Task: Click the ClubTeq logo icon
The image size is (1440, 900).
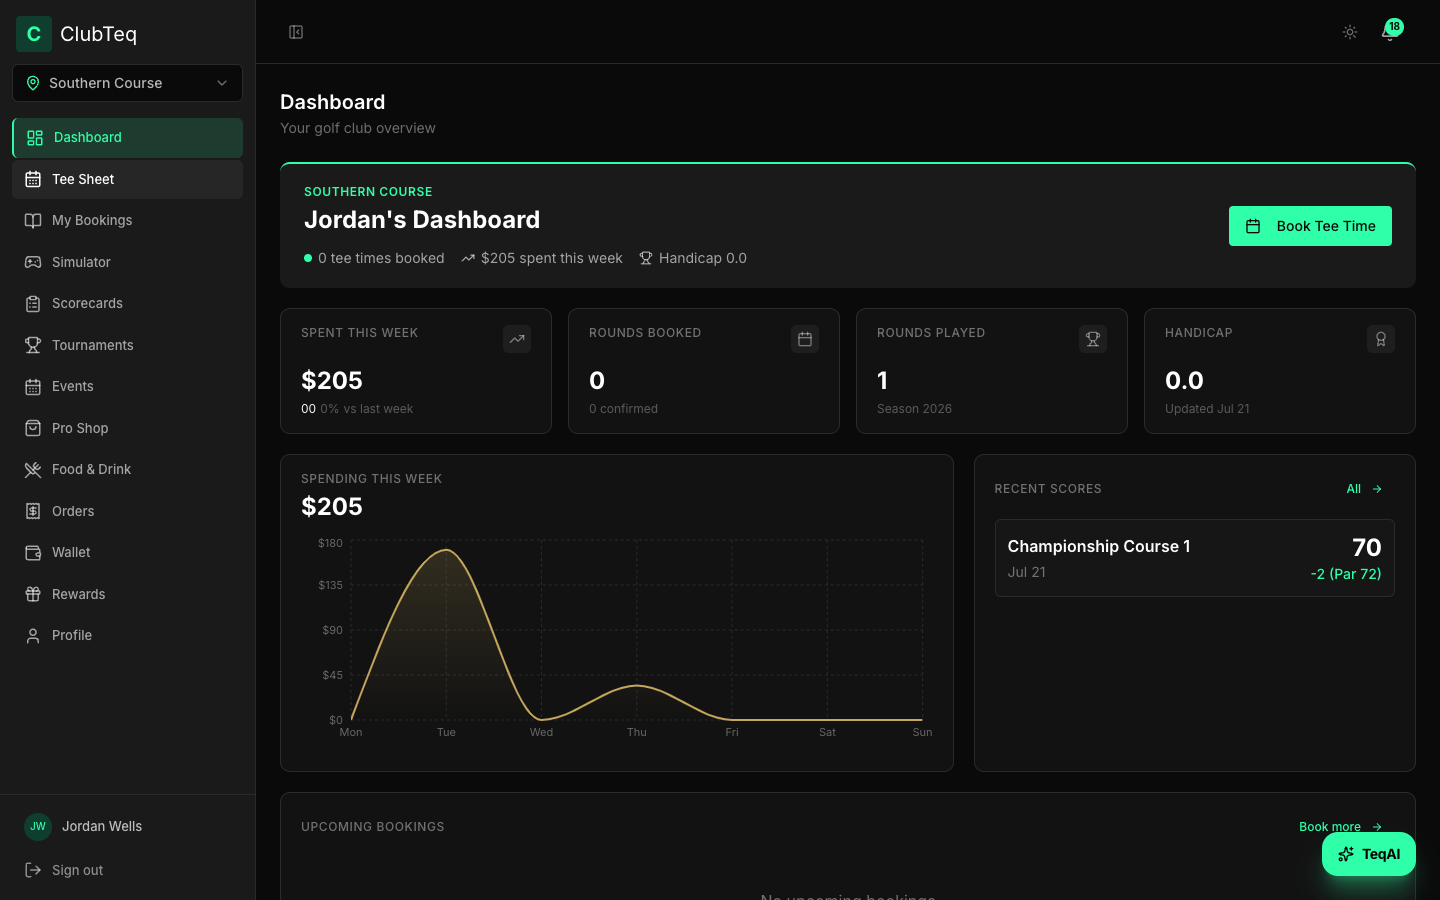Action: 34,34
